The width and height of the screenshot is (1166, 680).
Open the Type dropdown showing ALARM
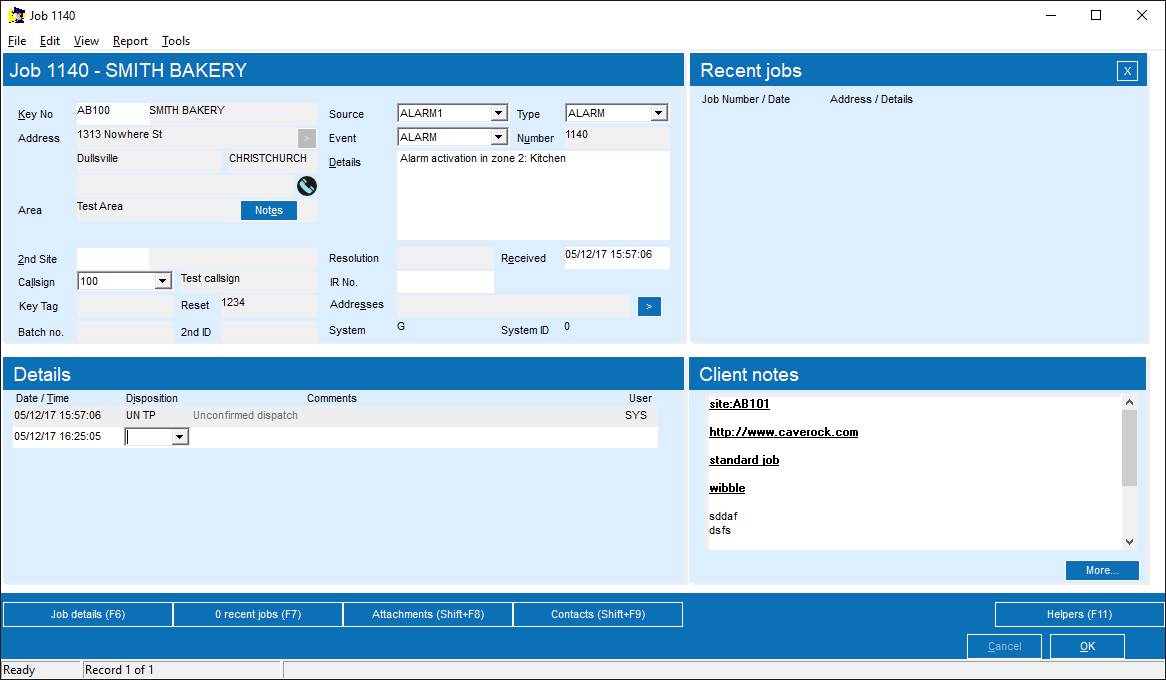click(658, 113)
